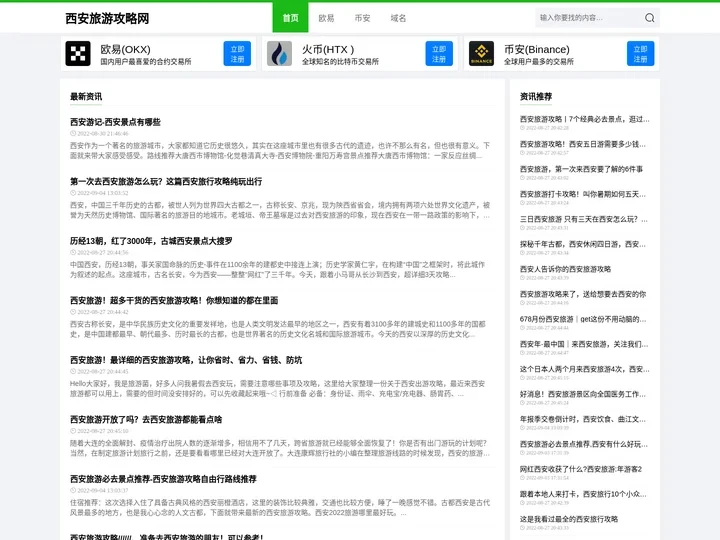The image size is (720, 540).
Task: Open sidebar link 跟着本地人来打卡
Action: [x=583, y=494]
